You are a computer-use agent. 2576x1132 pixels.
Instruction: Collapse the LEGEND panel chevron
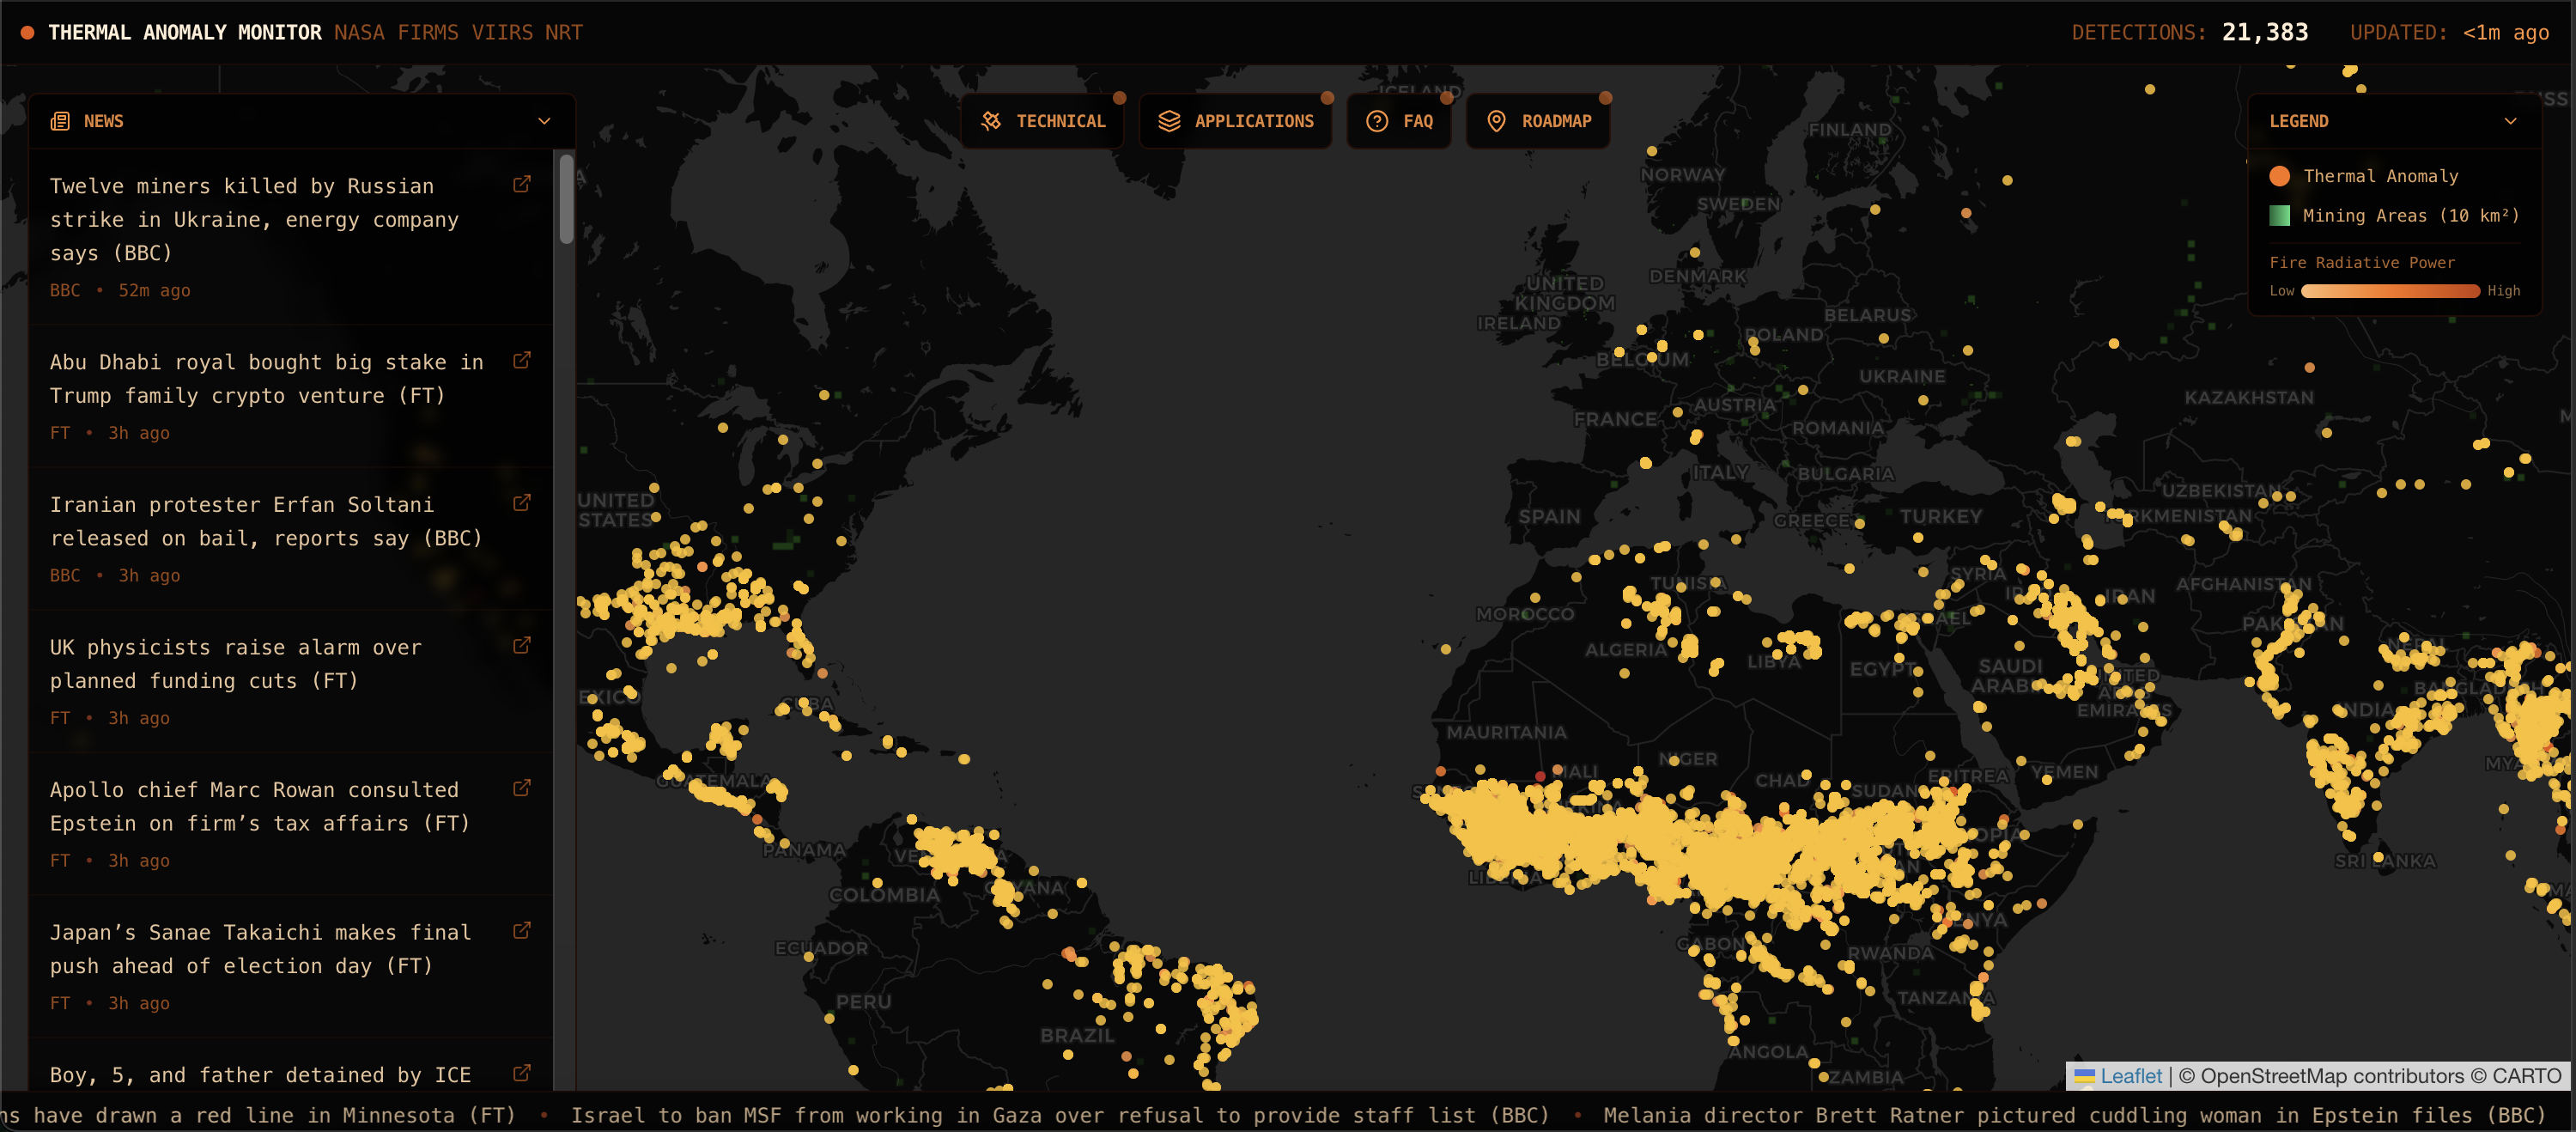click(x=2511, y=121)
